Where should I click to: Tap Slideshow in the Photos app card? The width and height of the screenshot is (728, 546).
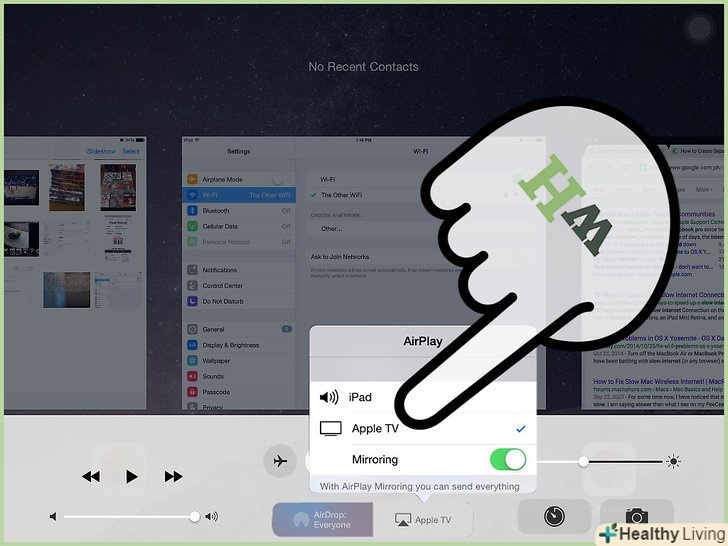pos(101,151)
